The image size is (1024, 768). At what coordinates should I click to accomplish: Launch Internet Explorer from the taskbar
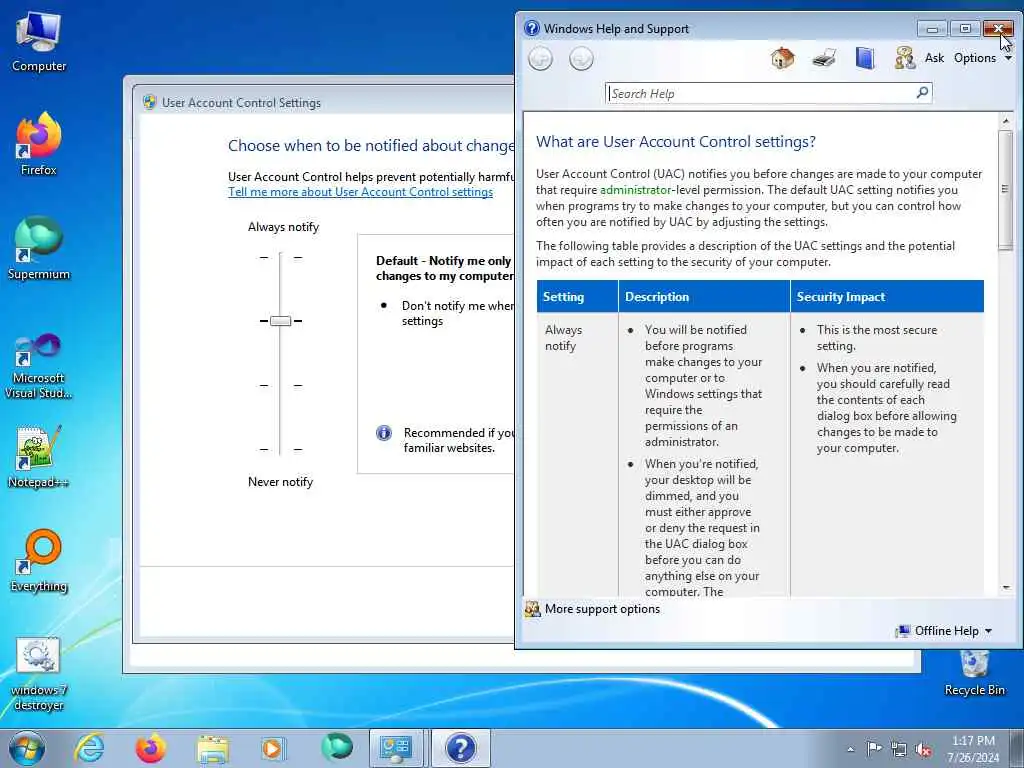click(89, 748)
